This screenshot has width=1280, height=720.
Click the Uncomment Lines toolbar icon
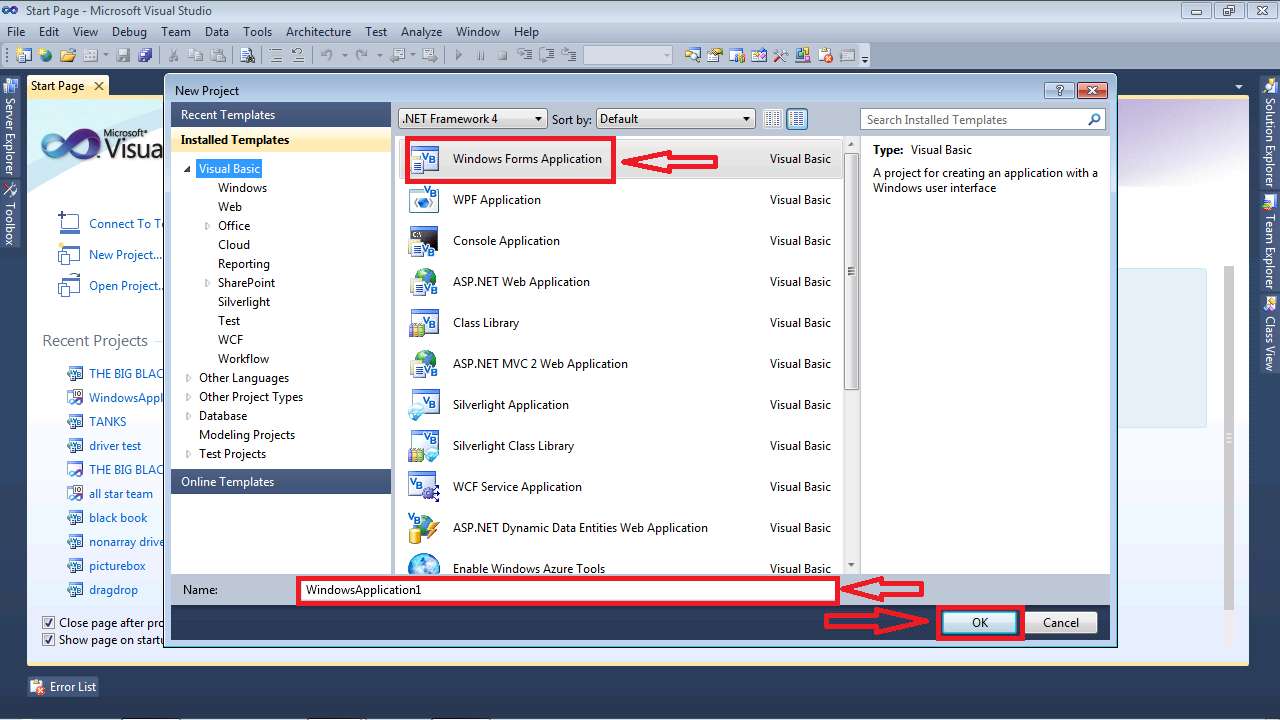pyautogui.click(x=298, y=55)
